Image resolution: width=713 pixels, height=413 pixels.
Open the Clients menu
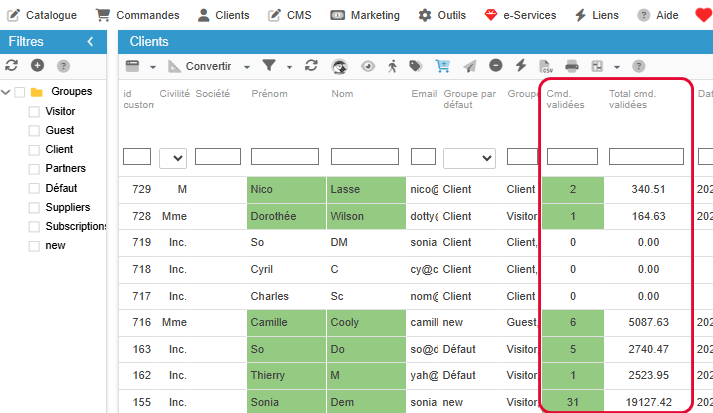[223, 15]
